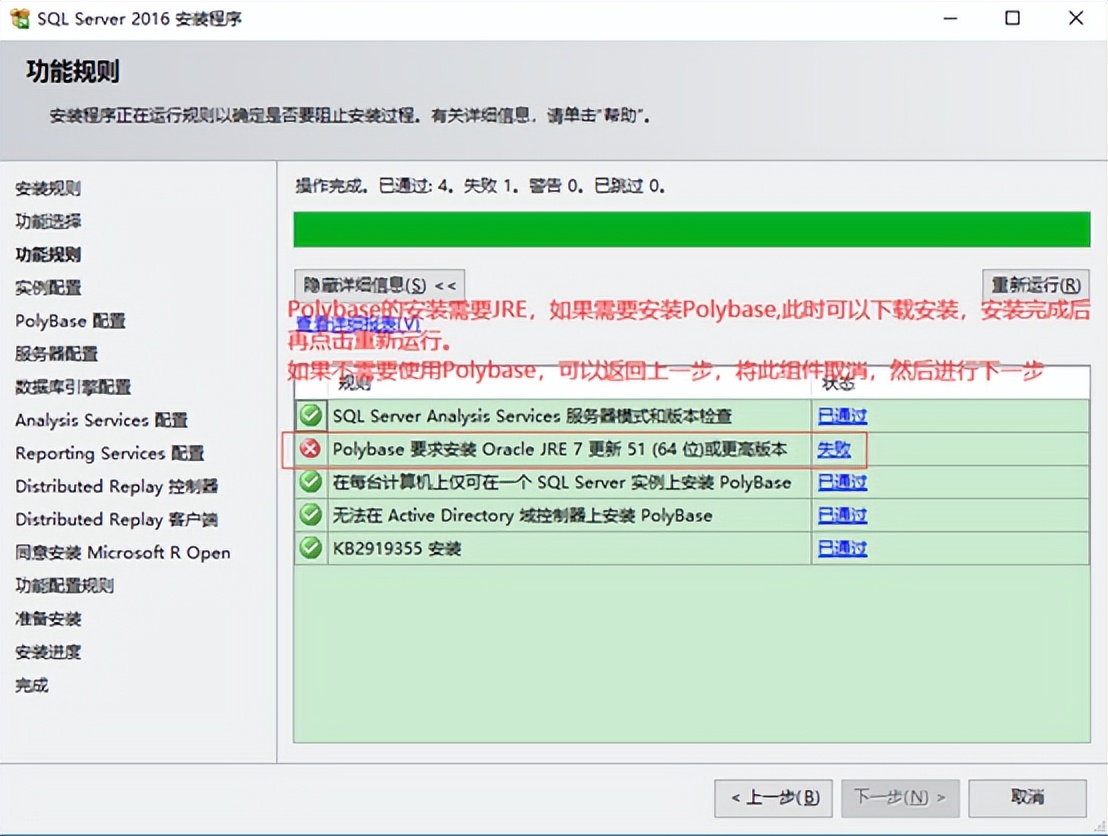The height and width of the screenshot is (836, 1108).
Task: Click green check icon for one-instance PolyBase rule
Action: (311, 481)
